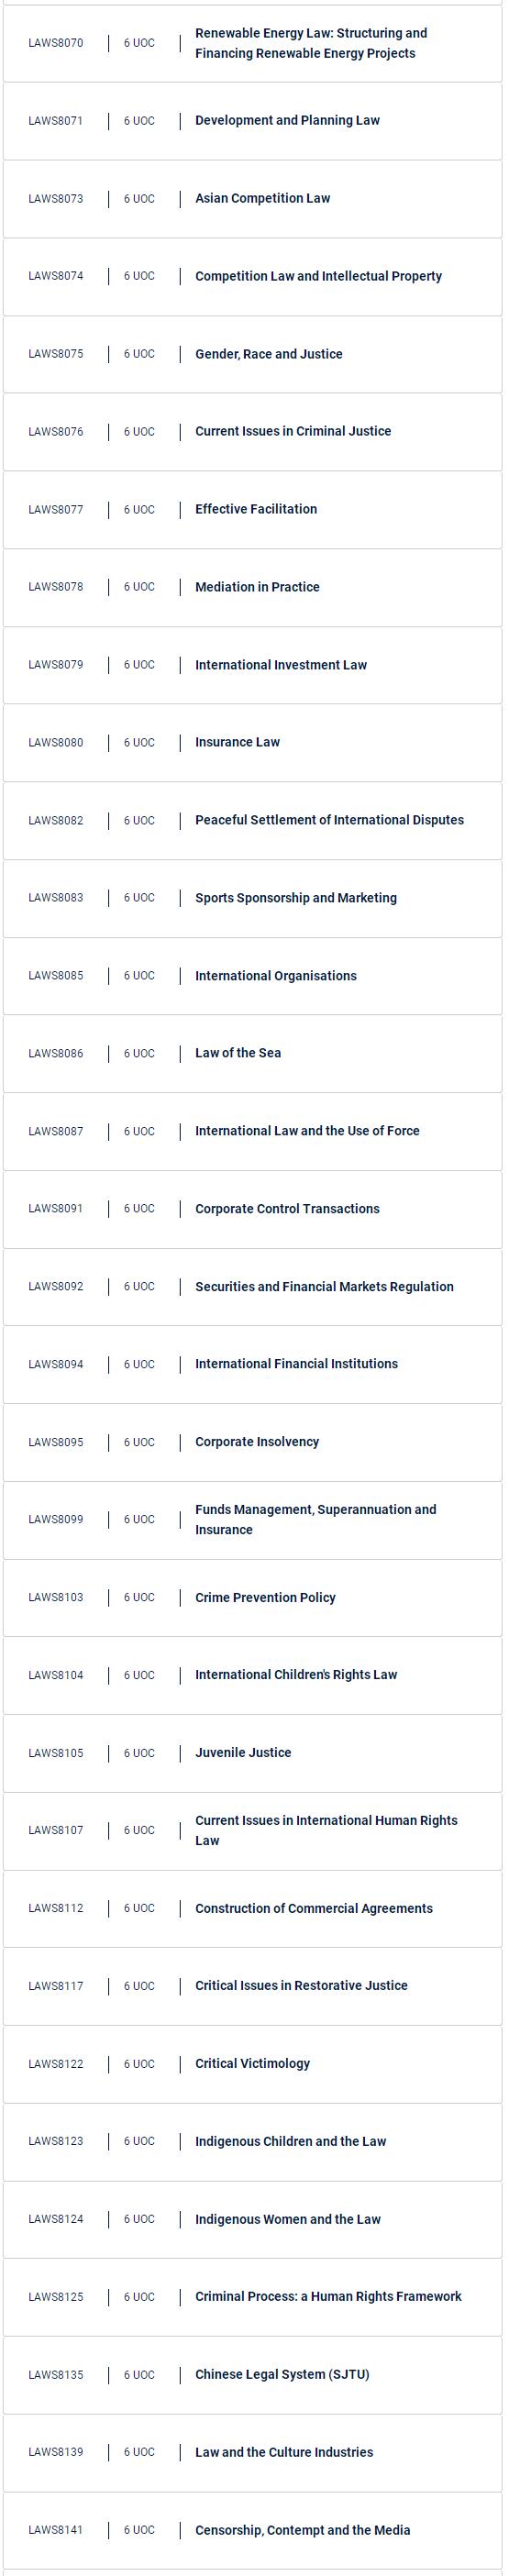
Task: Select the LAWS8091 course code
Action: [56, 1209]
